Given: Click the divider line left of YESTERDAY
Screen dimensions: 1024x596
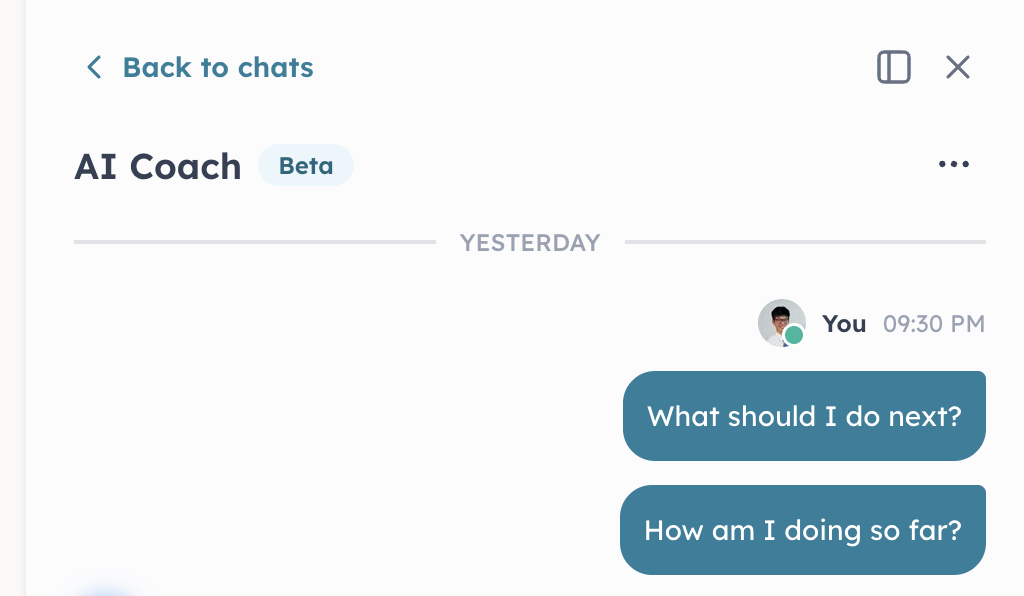Looking at the screenshot, I should click(255, 242).
